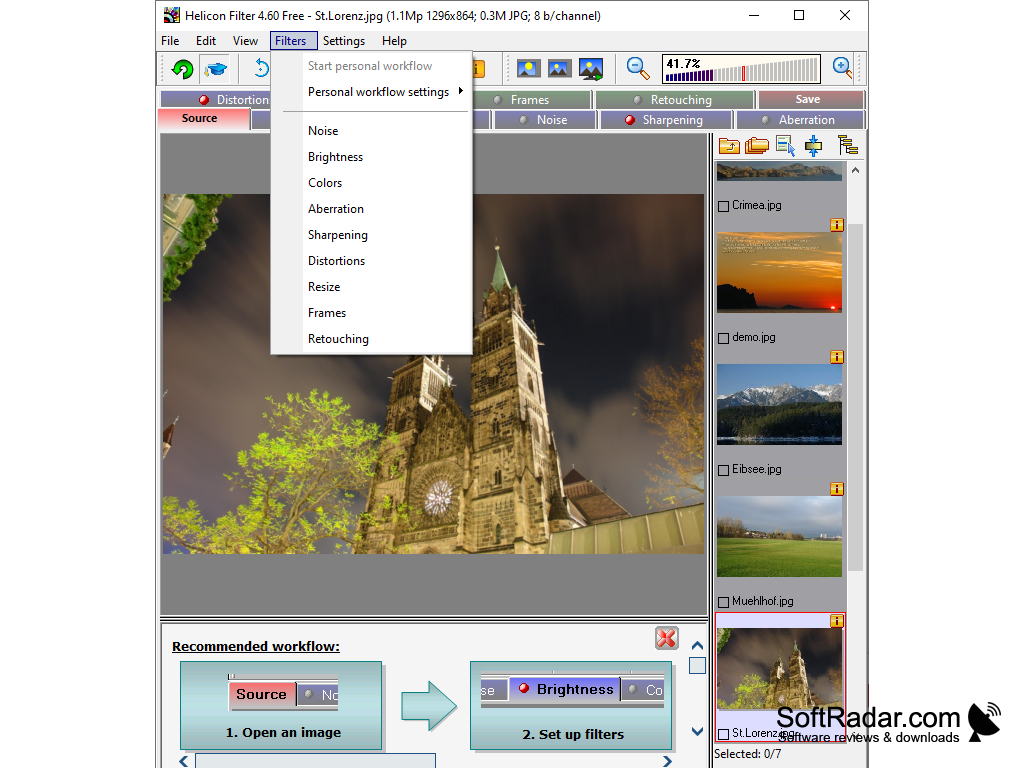Click workflow panel down chevron
This screenshot has width=1024, height=768.
(x=697, y=731)
